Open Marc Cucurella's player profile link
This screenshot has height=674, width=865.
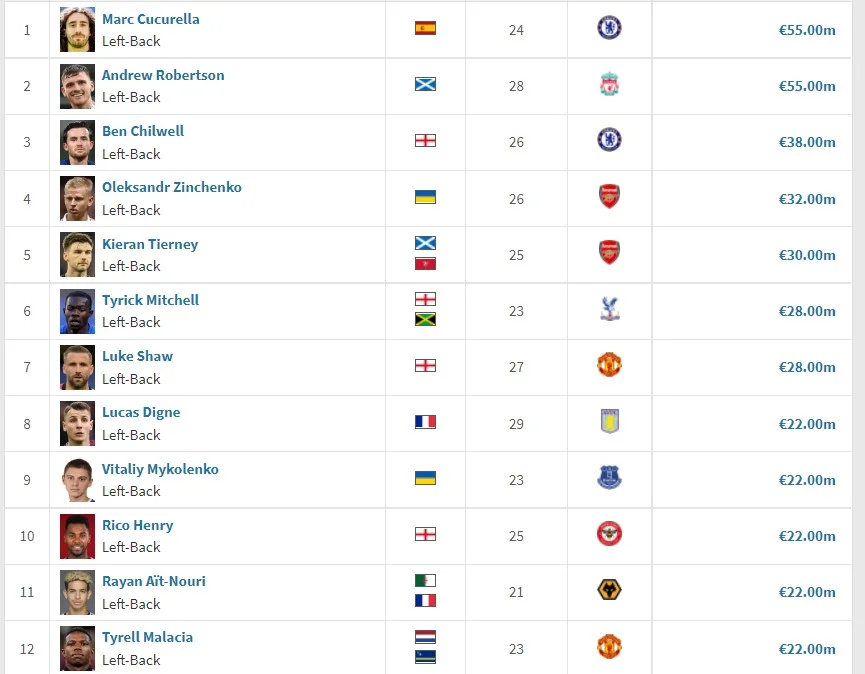pyautogui.click(x=151, y=19)
